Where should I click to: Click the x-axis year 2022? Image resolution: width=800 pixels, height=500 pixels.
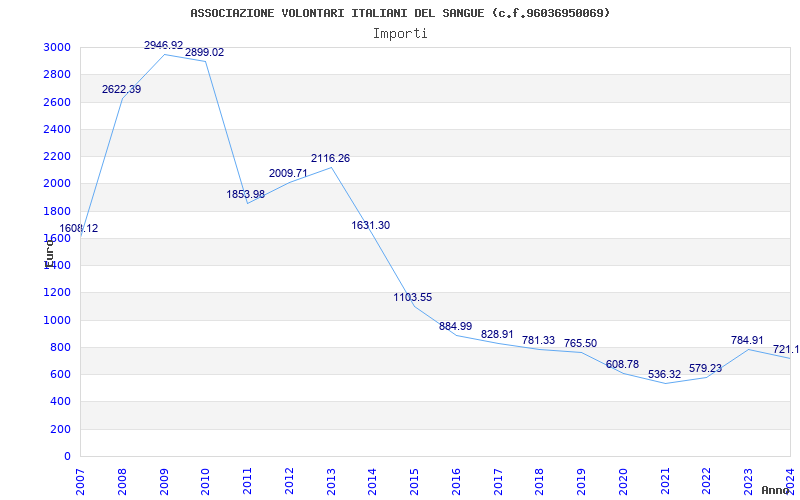pos(707,481)
